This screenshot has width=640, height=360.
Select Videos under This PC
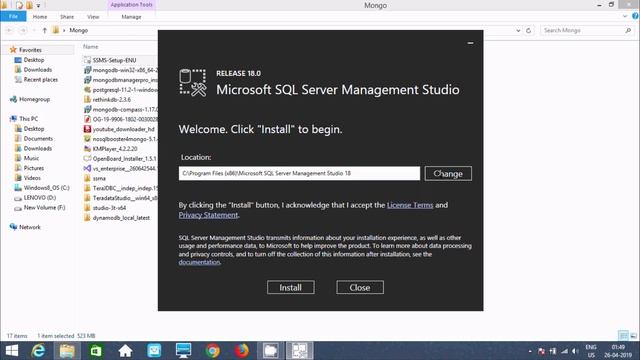32,178
